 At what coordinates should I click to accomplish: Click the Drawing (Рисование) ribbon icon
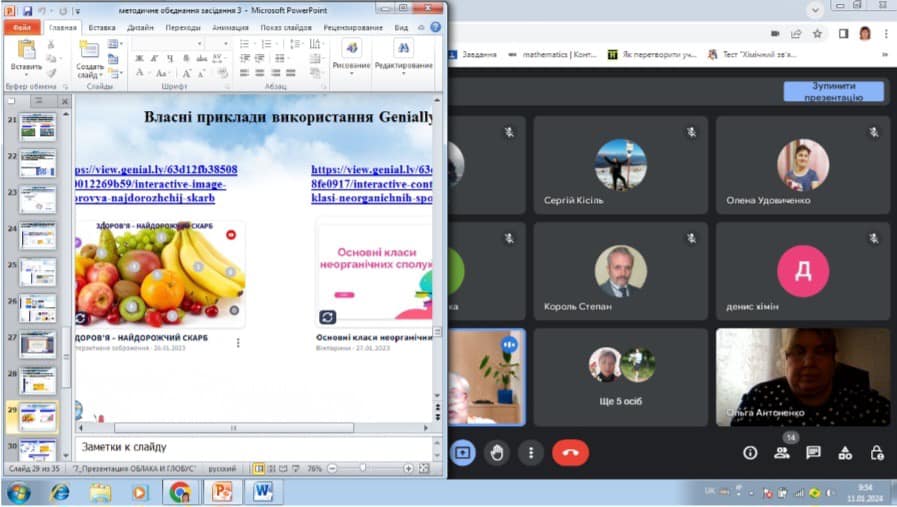[351, 48]
